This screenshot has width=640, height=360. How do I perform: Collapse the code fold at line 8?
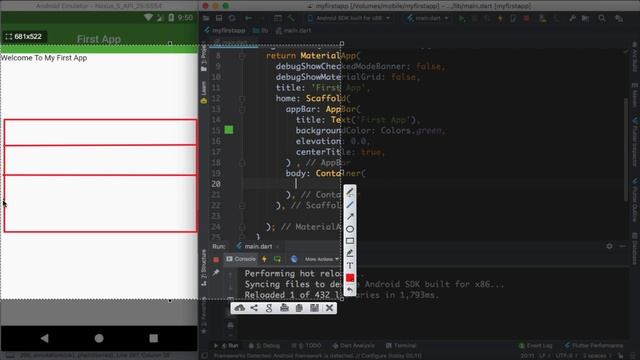tap(242, 56)
